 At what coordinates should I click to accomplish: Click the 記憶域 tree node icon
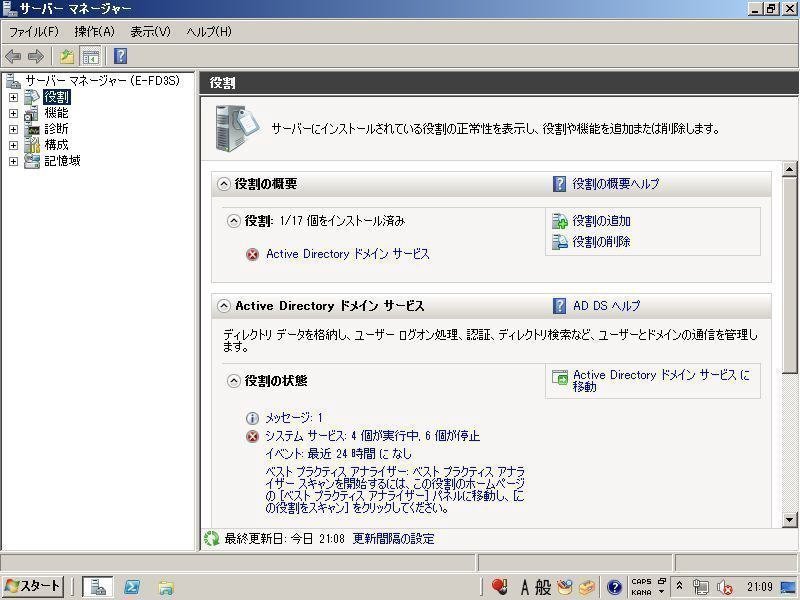[32, 161]
